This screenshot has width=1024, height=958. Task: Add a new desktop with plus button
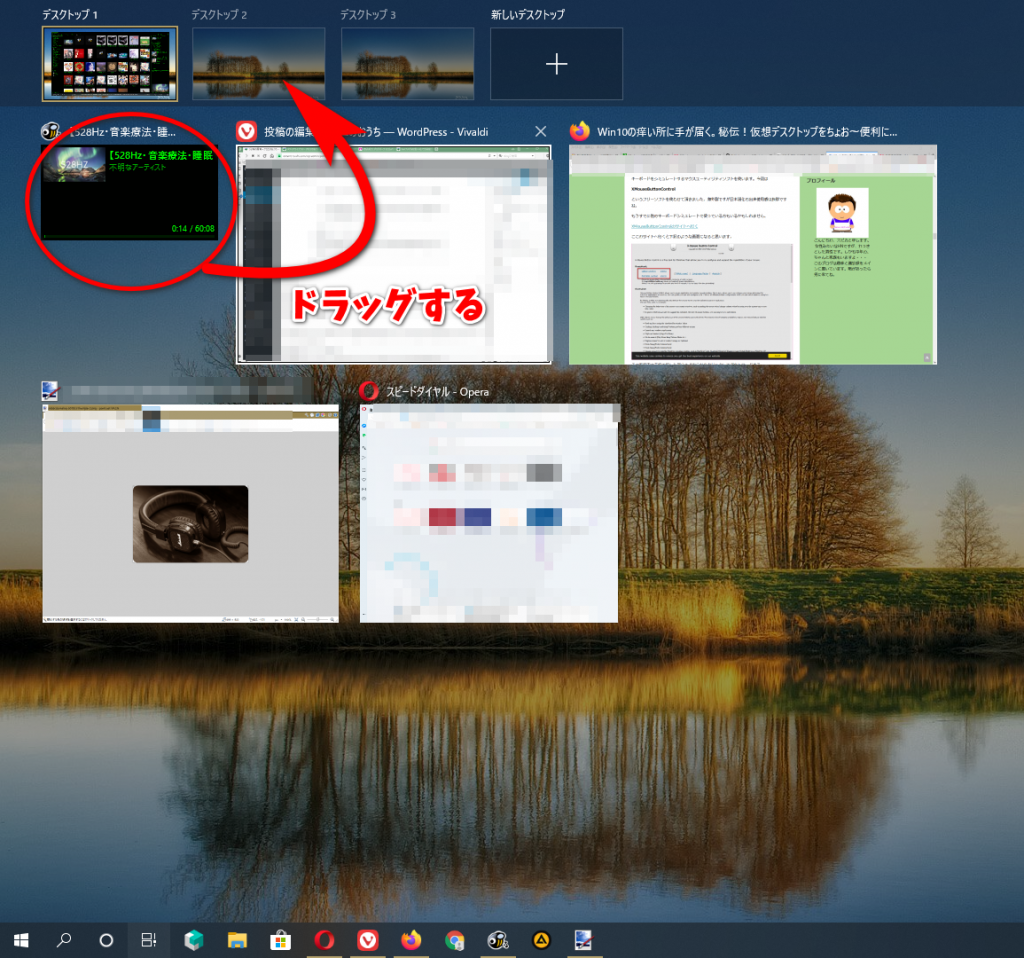pos(556,64)
